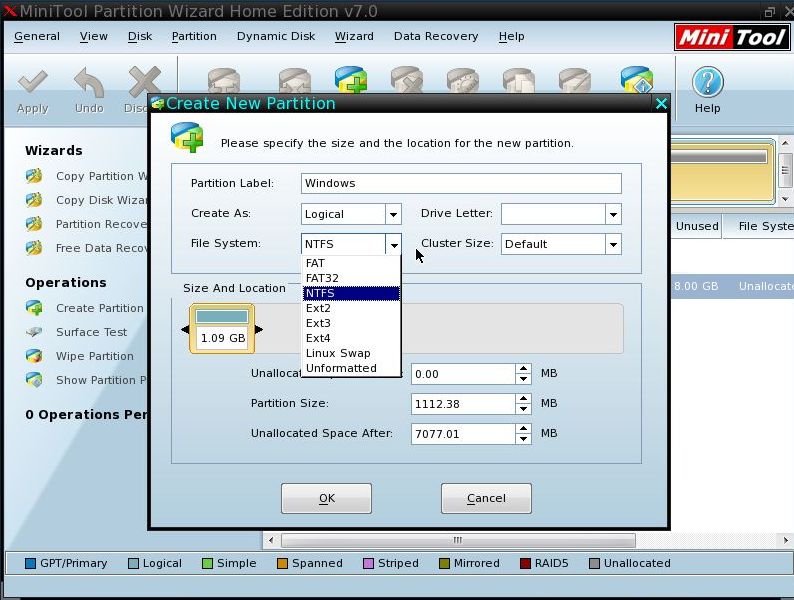Open the Disk menu

click(140, 36)
